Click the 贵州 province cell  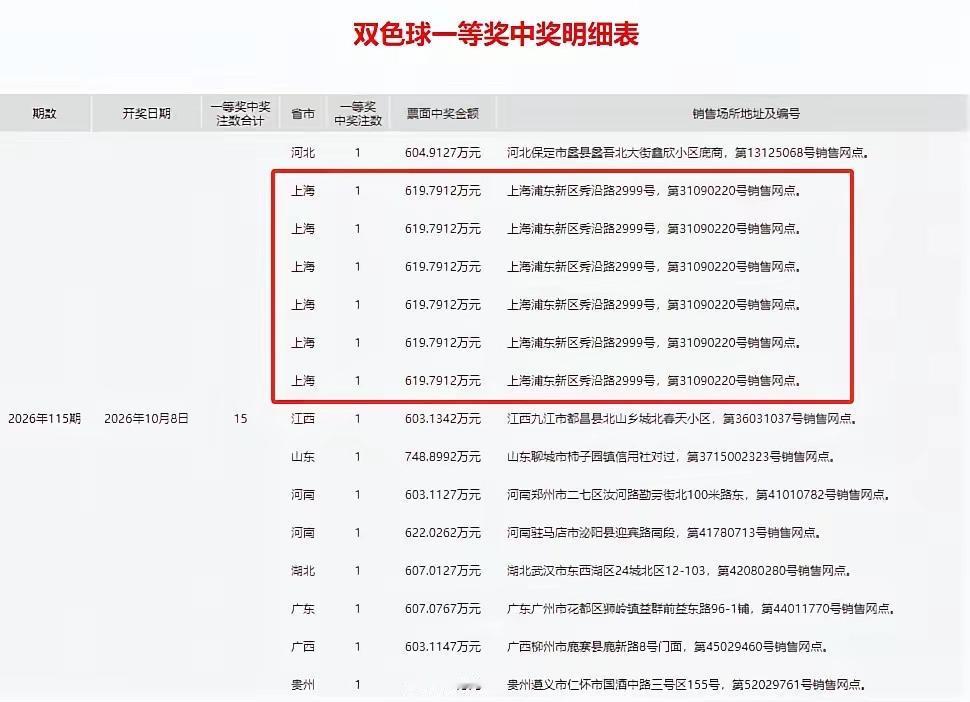click(303, 685)
